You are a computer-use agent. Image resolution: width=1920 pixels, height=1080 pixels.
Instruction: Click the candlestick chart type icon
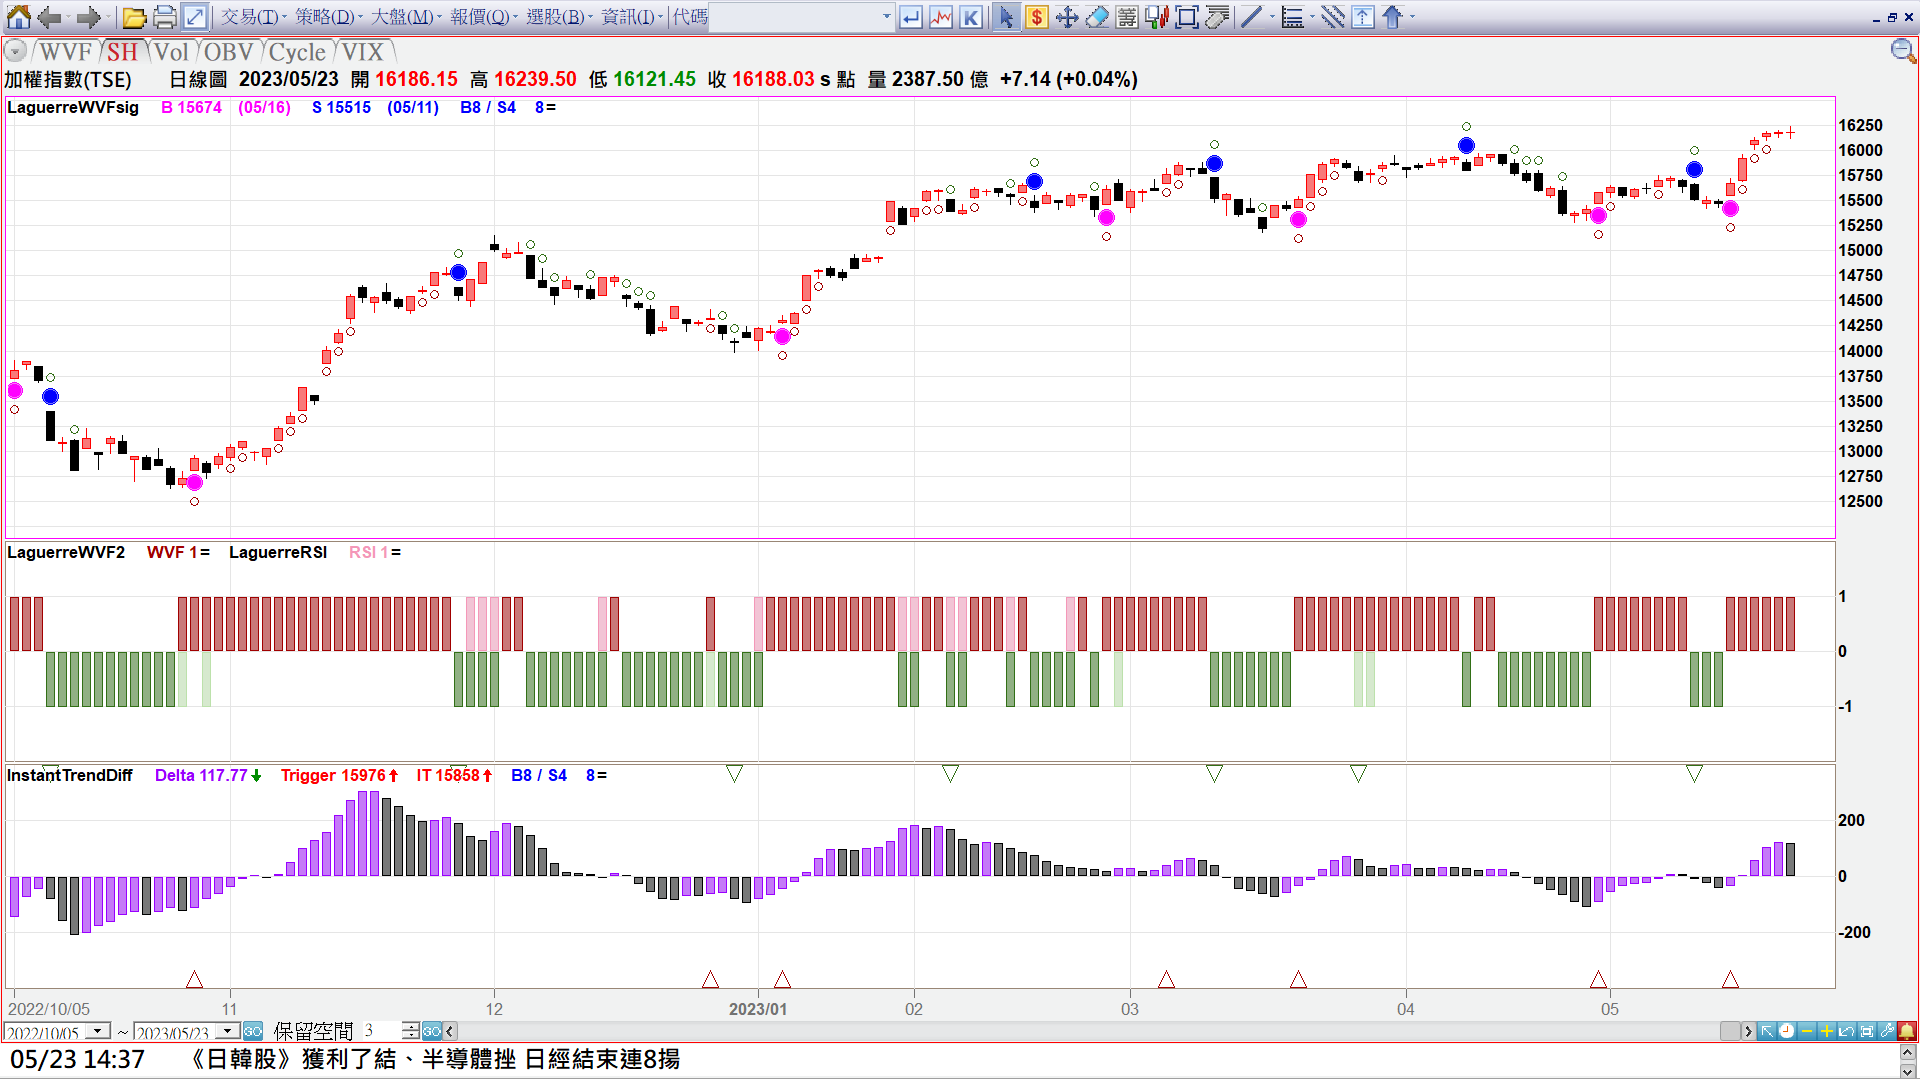[1157, 17]
